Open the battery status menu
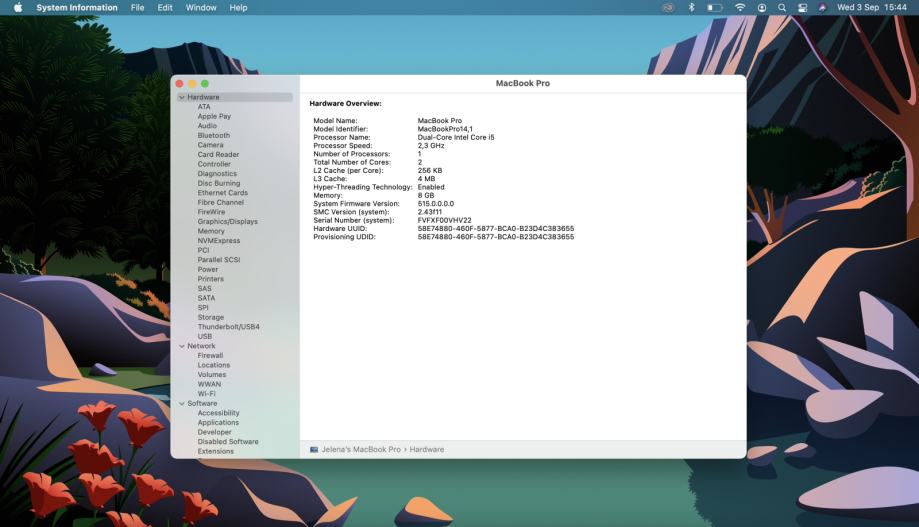The height and width of the screenshot is (527, 919). click(x=715, y=7)
